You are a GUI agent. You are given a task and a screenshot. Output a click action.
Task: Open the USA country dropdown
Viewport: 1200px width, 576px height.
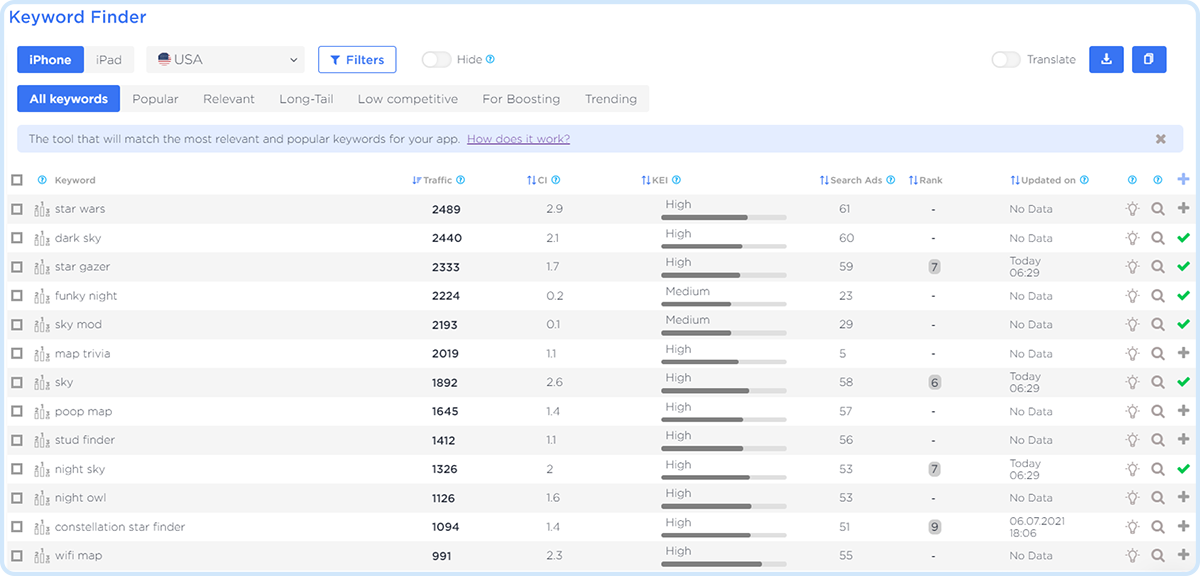[x=225, y=60]
